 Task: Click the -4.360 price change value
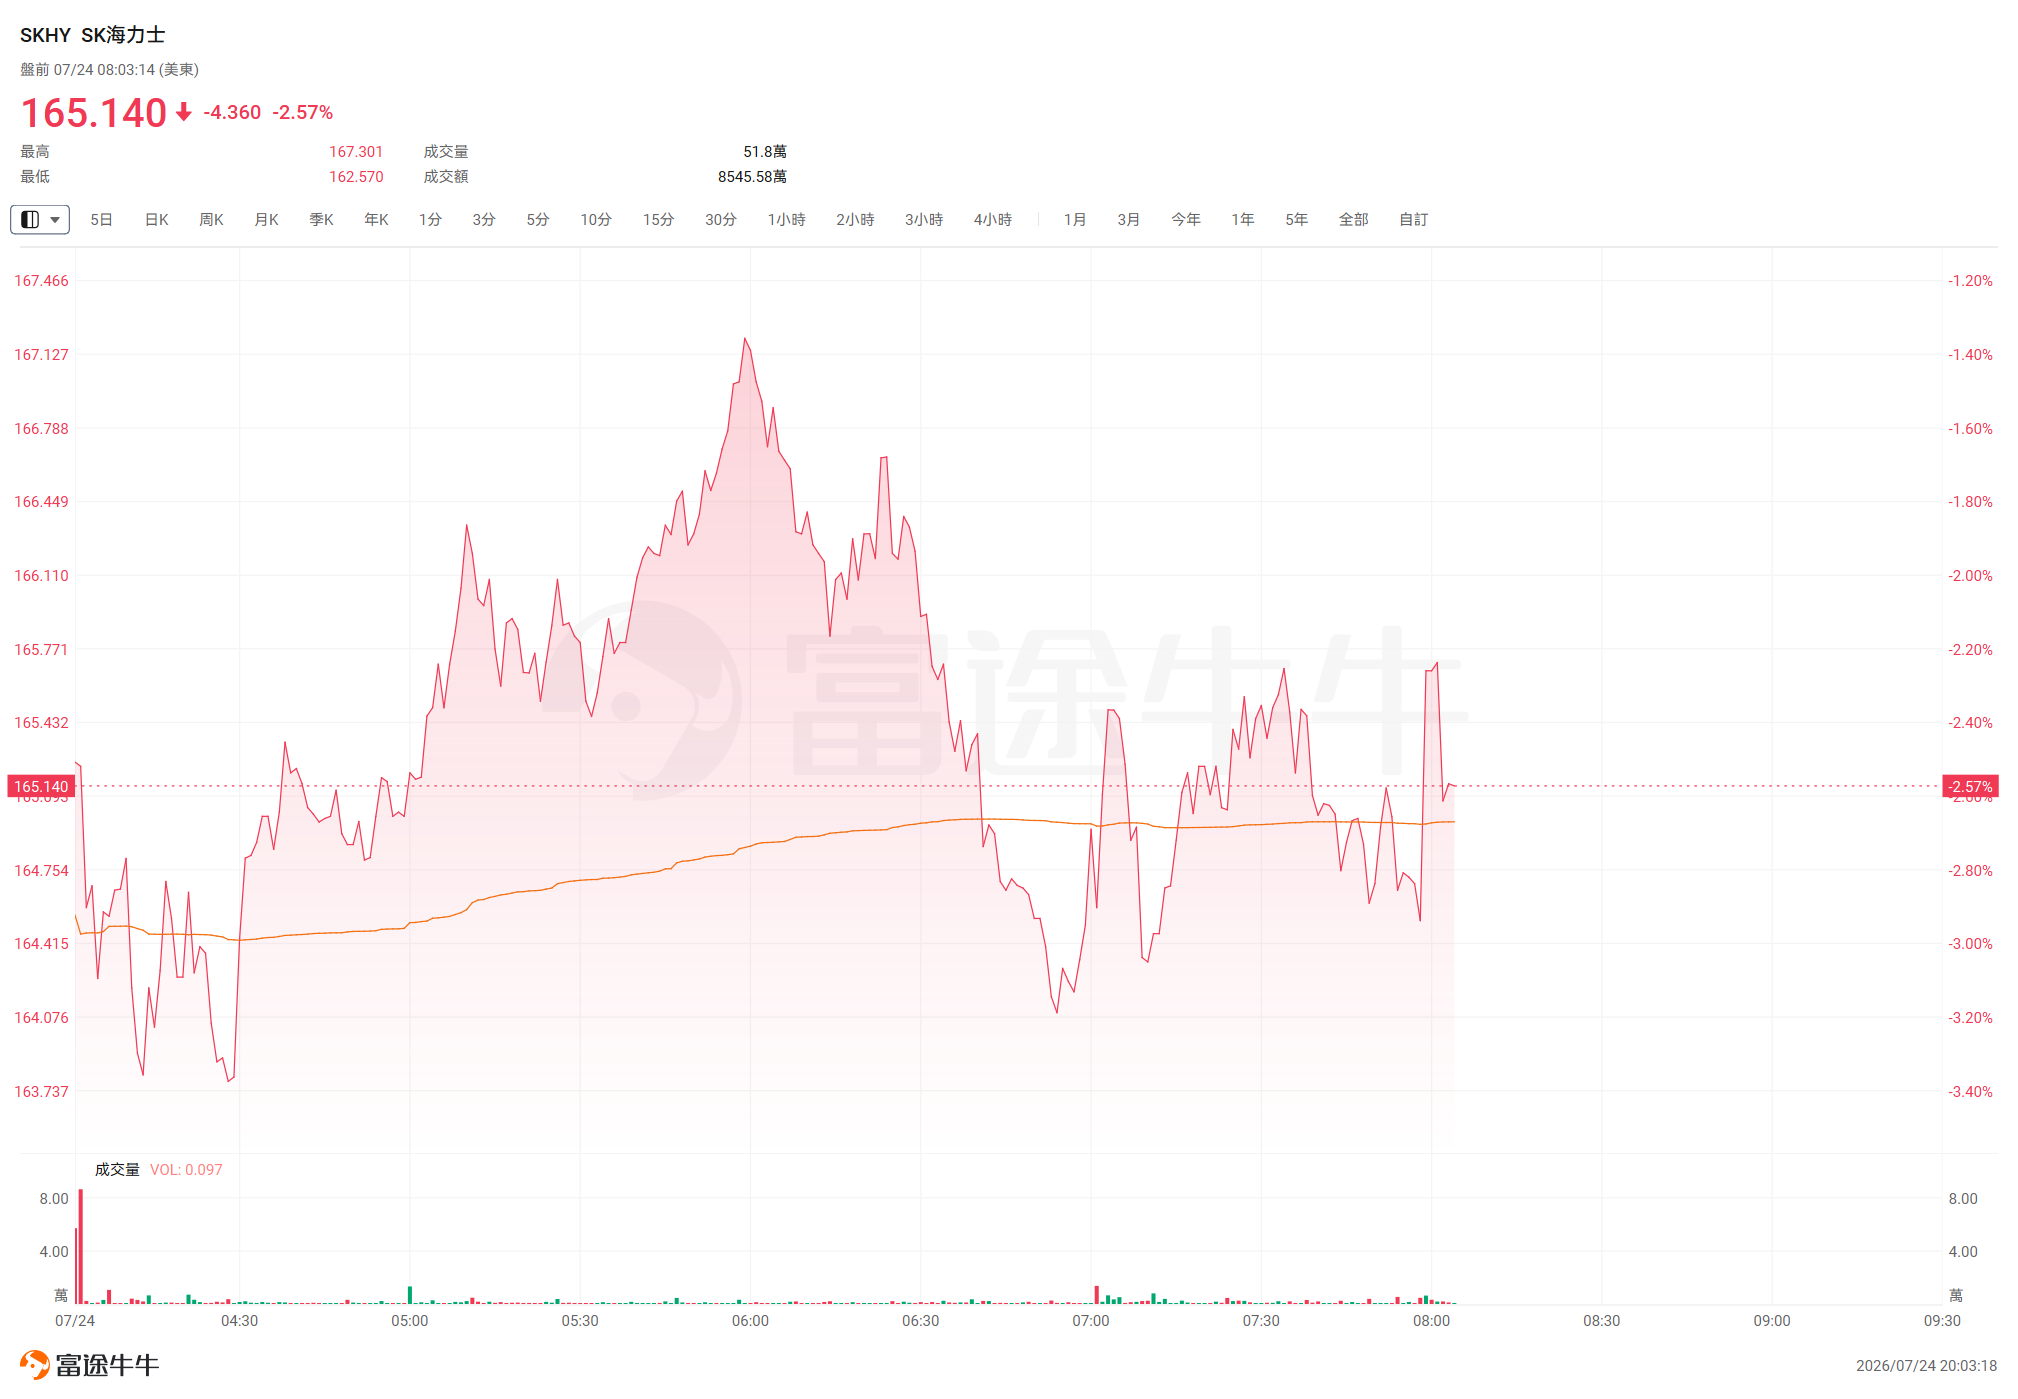point(232,113)
